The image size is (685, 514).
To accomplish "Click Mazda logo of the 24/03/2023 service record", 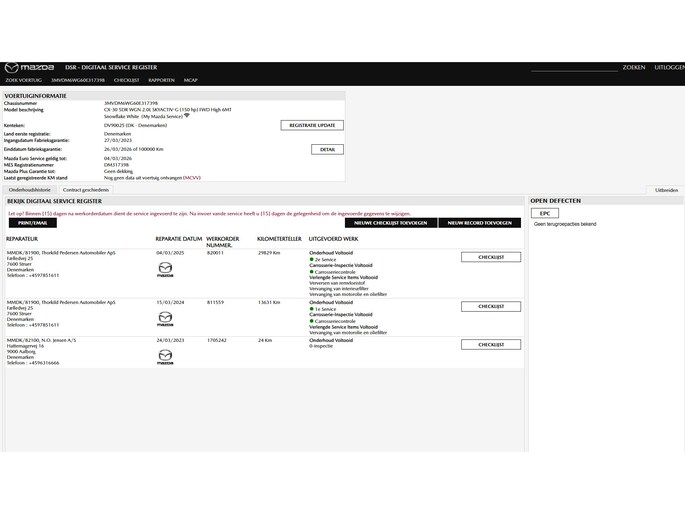I will point(165,356).
